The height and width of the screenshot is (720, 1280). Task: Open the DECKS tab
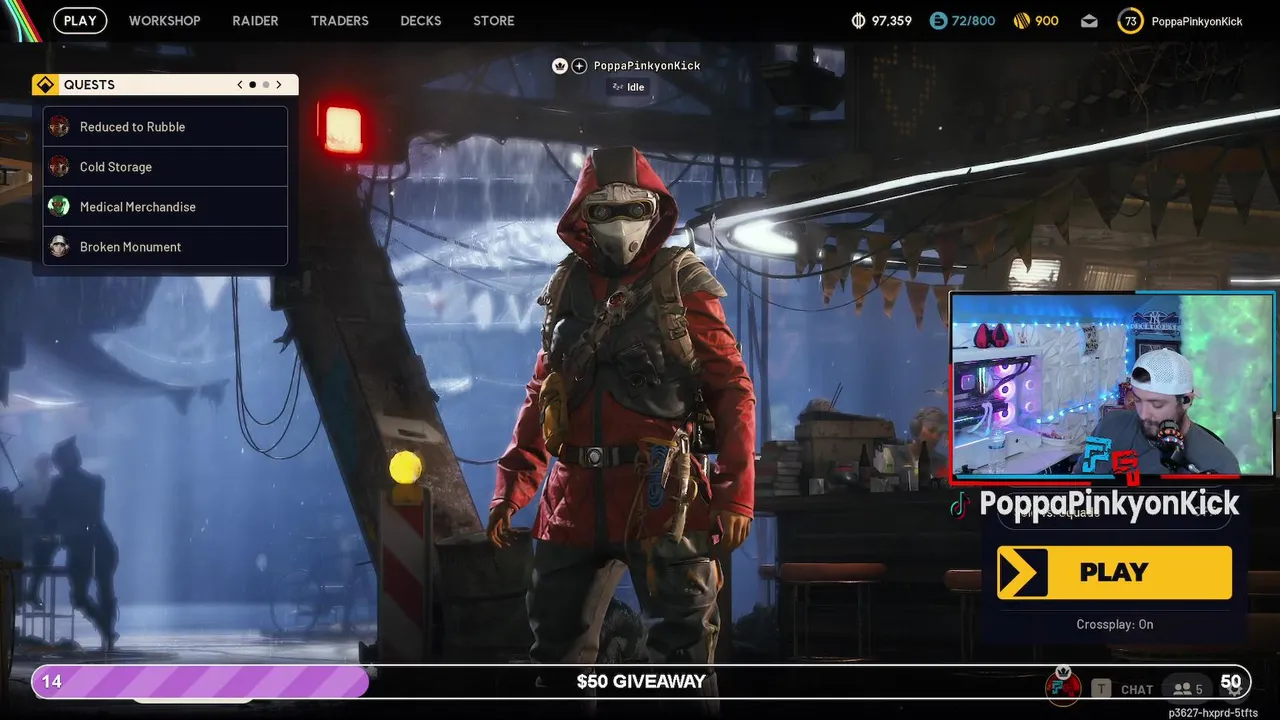420,20
